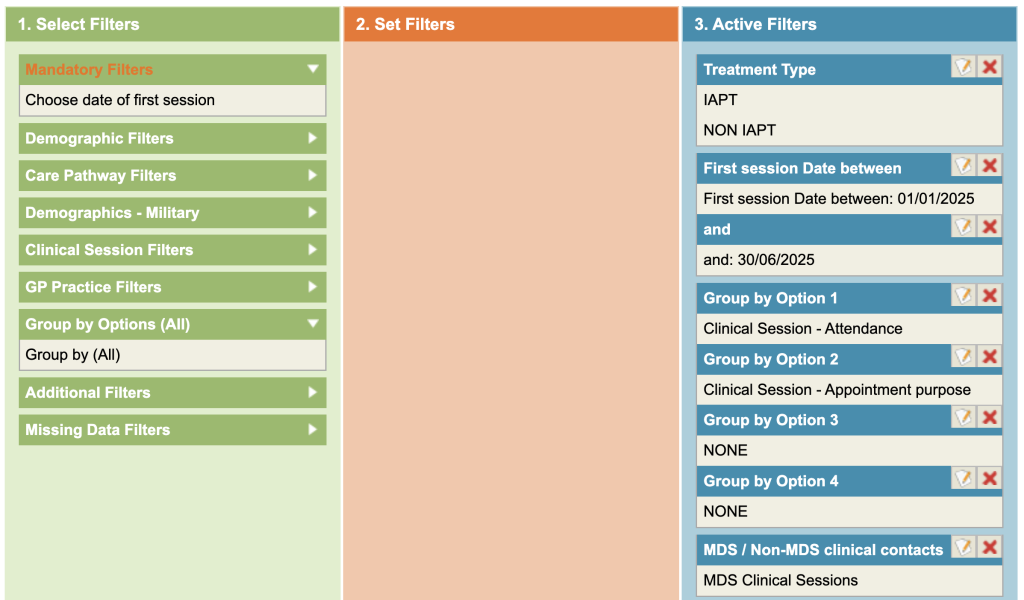Viewport: 1024px width, 600px height.
Task: Collapse Group by Options (All)
Action: pos(313,324)
